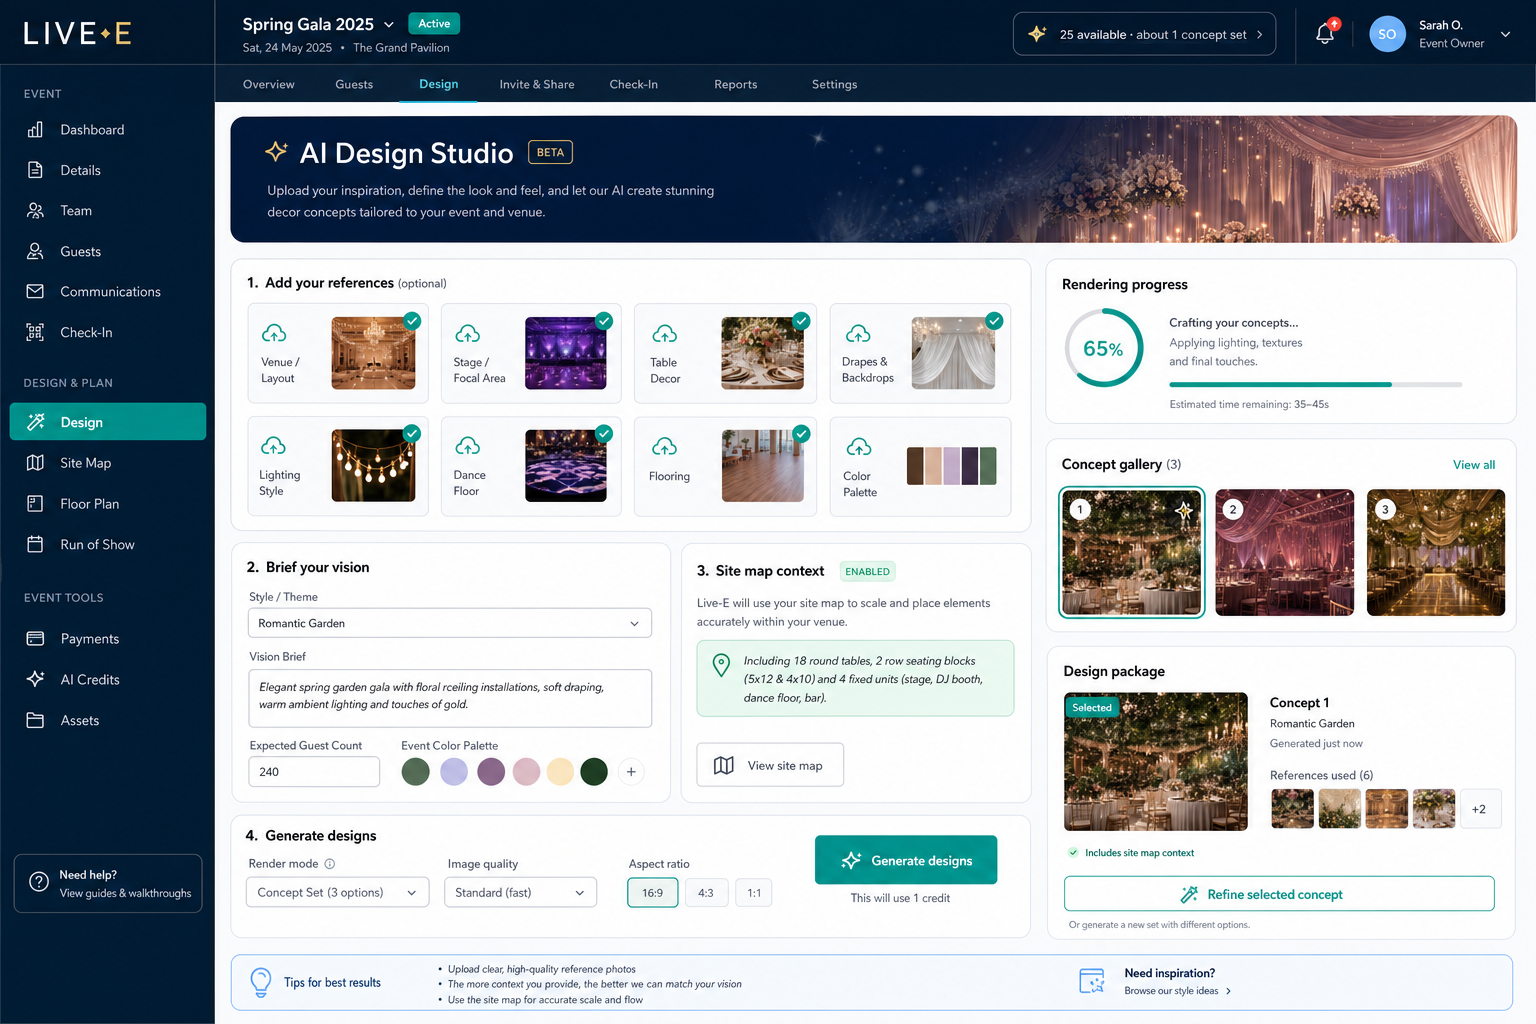The image size is (1536, 1024).
Task: Click View all in Concept gallery
Action: [1474, 465]
